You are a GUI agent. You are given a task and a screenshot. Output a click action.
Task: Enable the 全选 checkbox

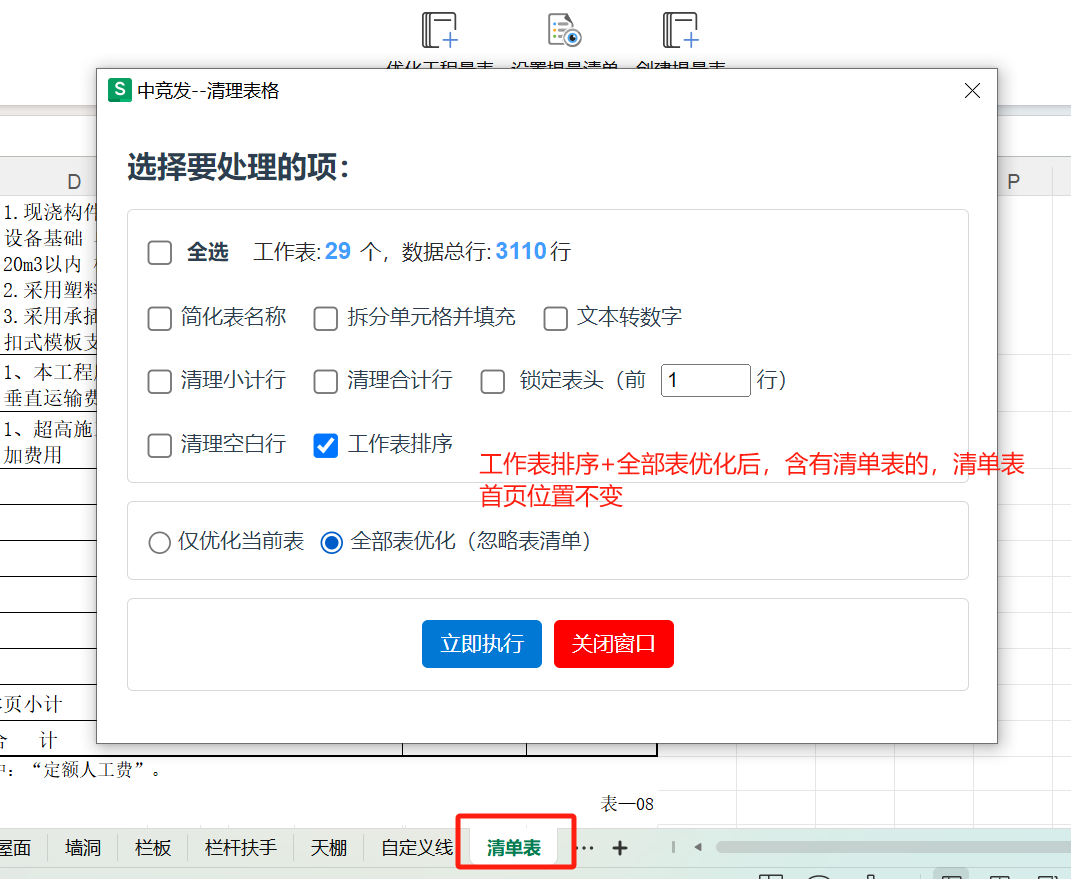point(160,253)
